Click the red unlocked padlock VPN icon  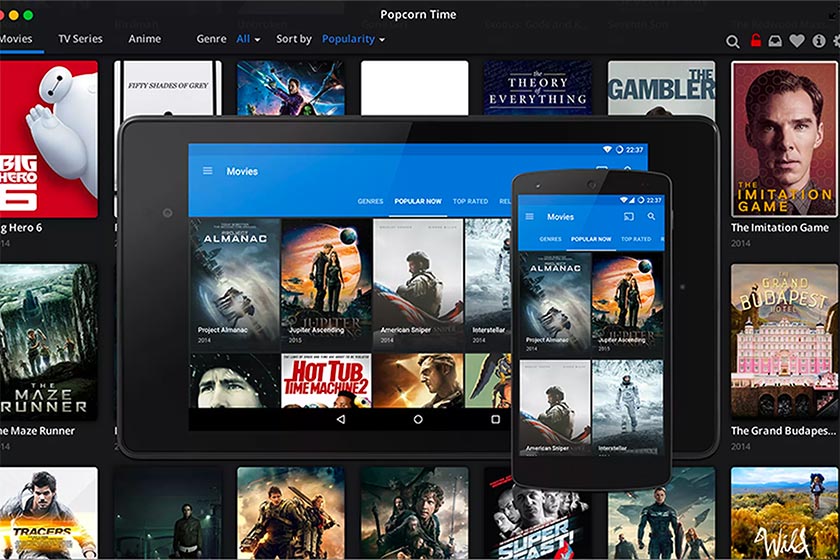coord(755,40)
